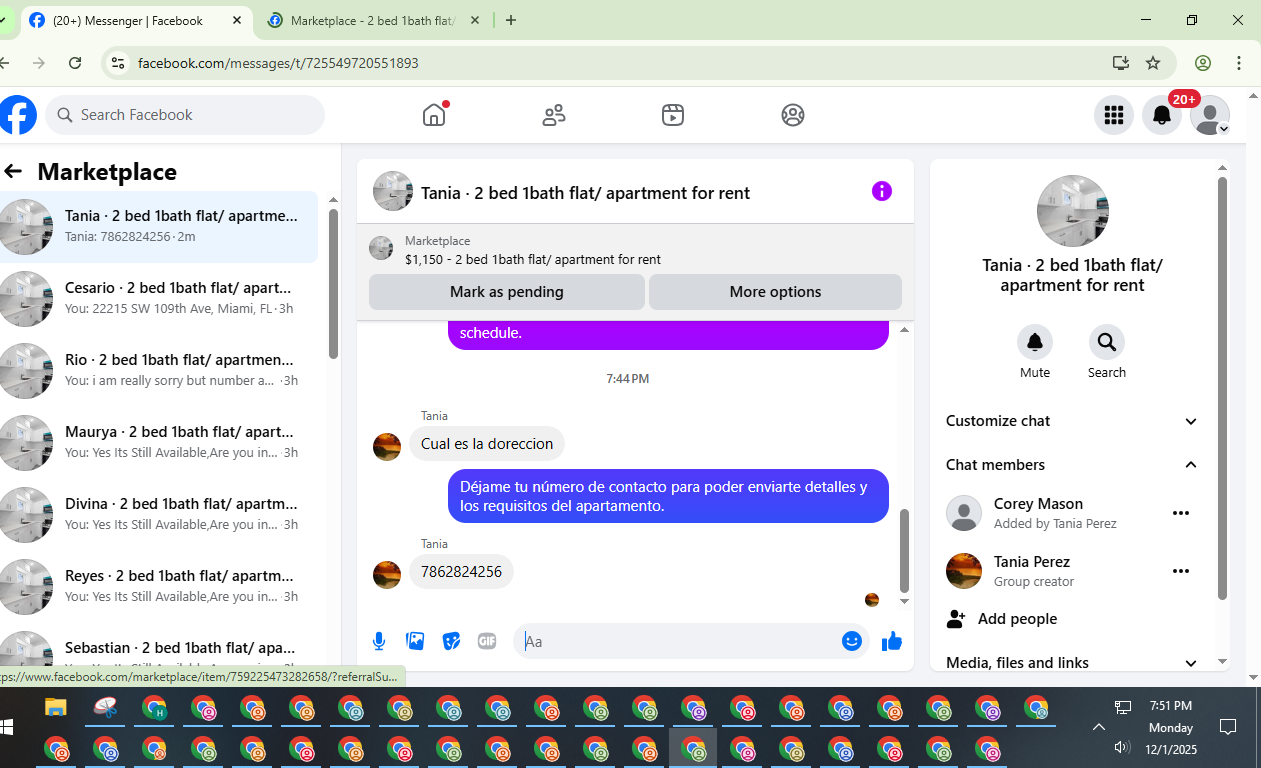Screen dimensions: 1261x768
Task: Click site information icon in address bar
Action: (x=117, y=63)
